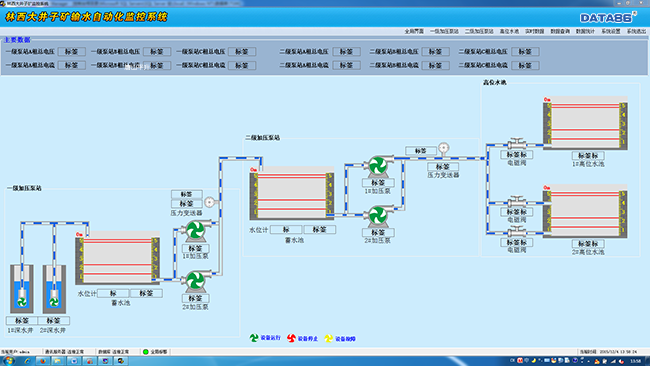
Task: Click the 1#加压泵 pump in 二级加压泵站
Action: (x=378, y=166)
